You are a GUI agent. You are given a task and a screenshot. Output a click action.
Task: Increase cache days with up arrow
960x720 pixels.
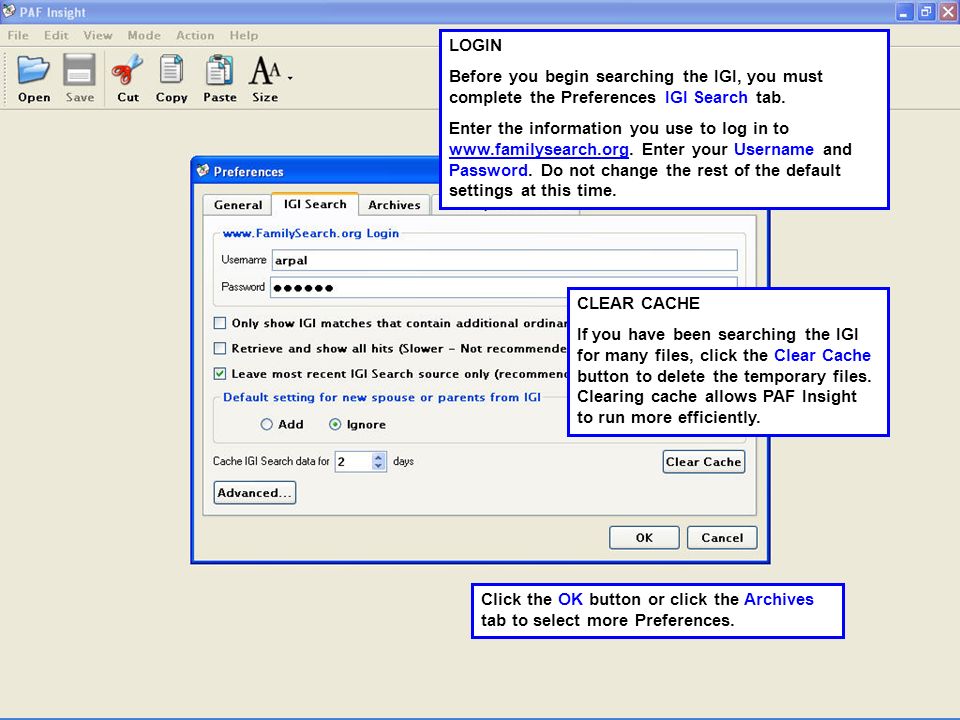point(378,457)
